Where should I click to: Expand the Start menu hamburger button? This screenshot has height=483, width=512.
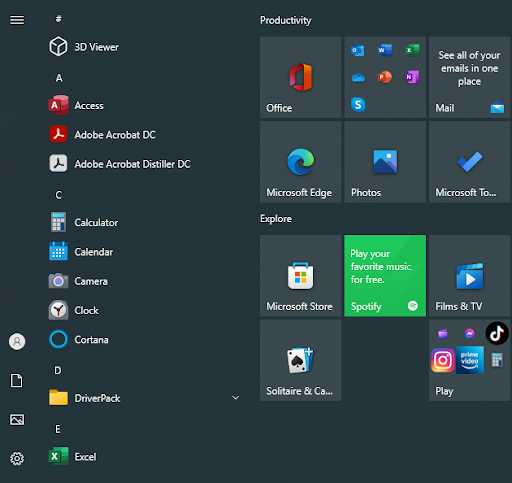tap(17, 20)
